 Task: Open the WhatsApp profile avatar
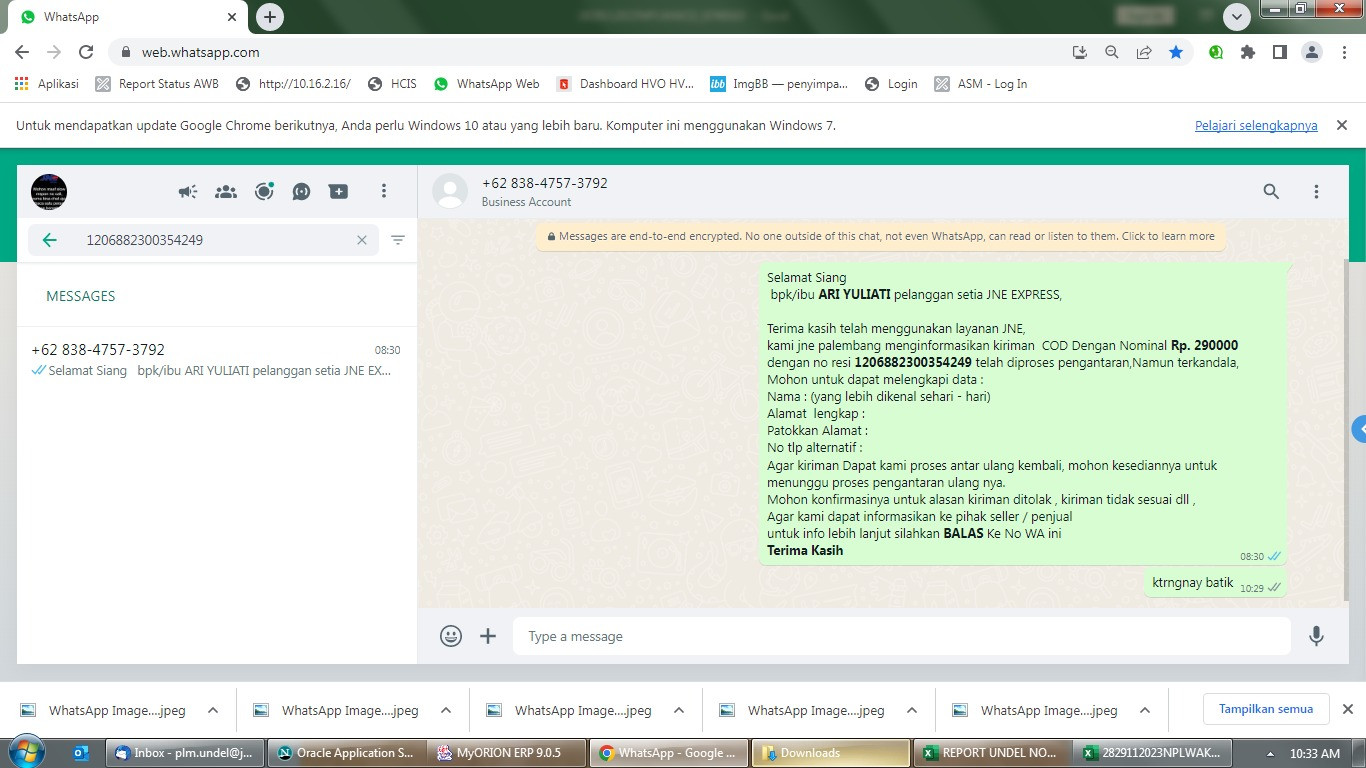(49, 191)
